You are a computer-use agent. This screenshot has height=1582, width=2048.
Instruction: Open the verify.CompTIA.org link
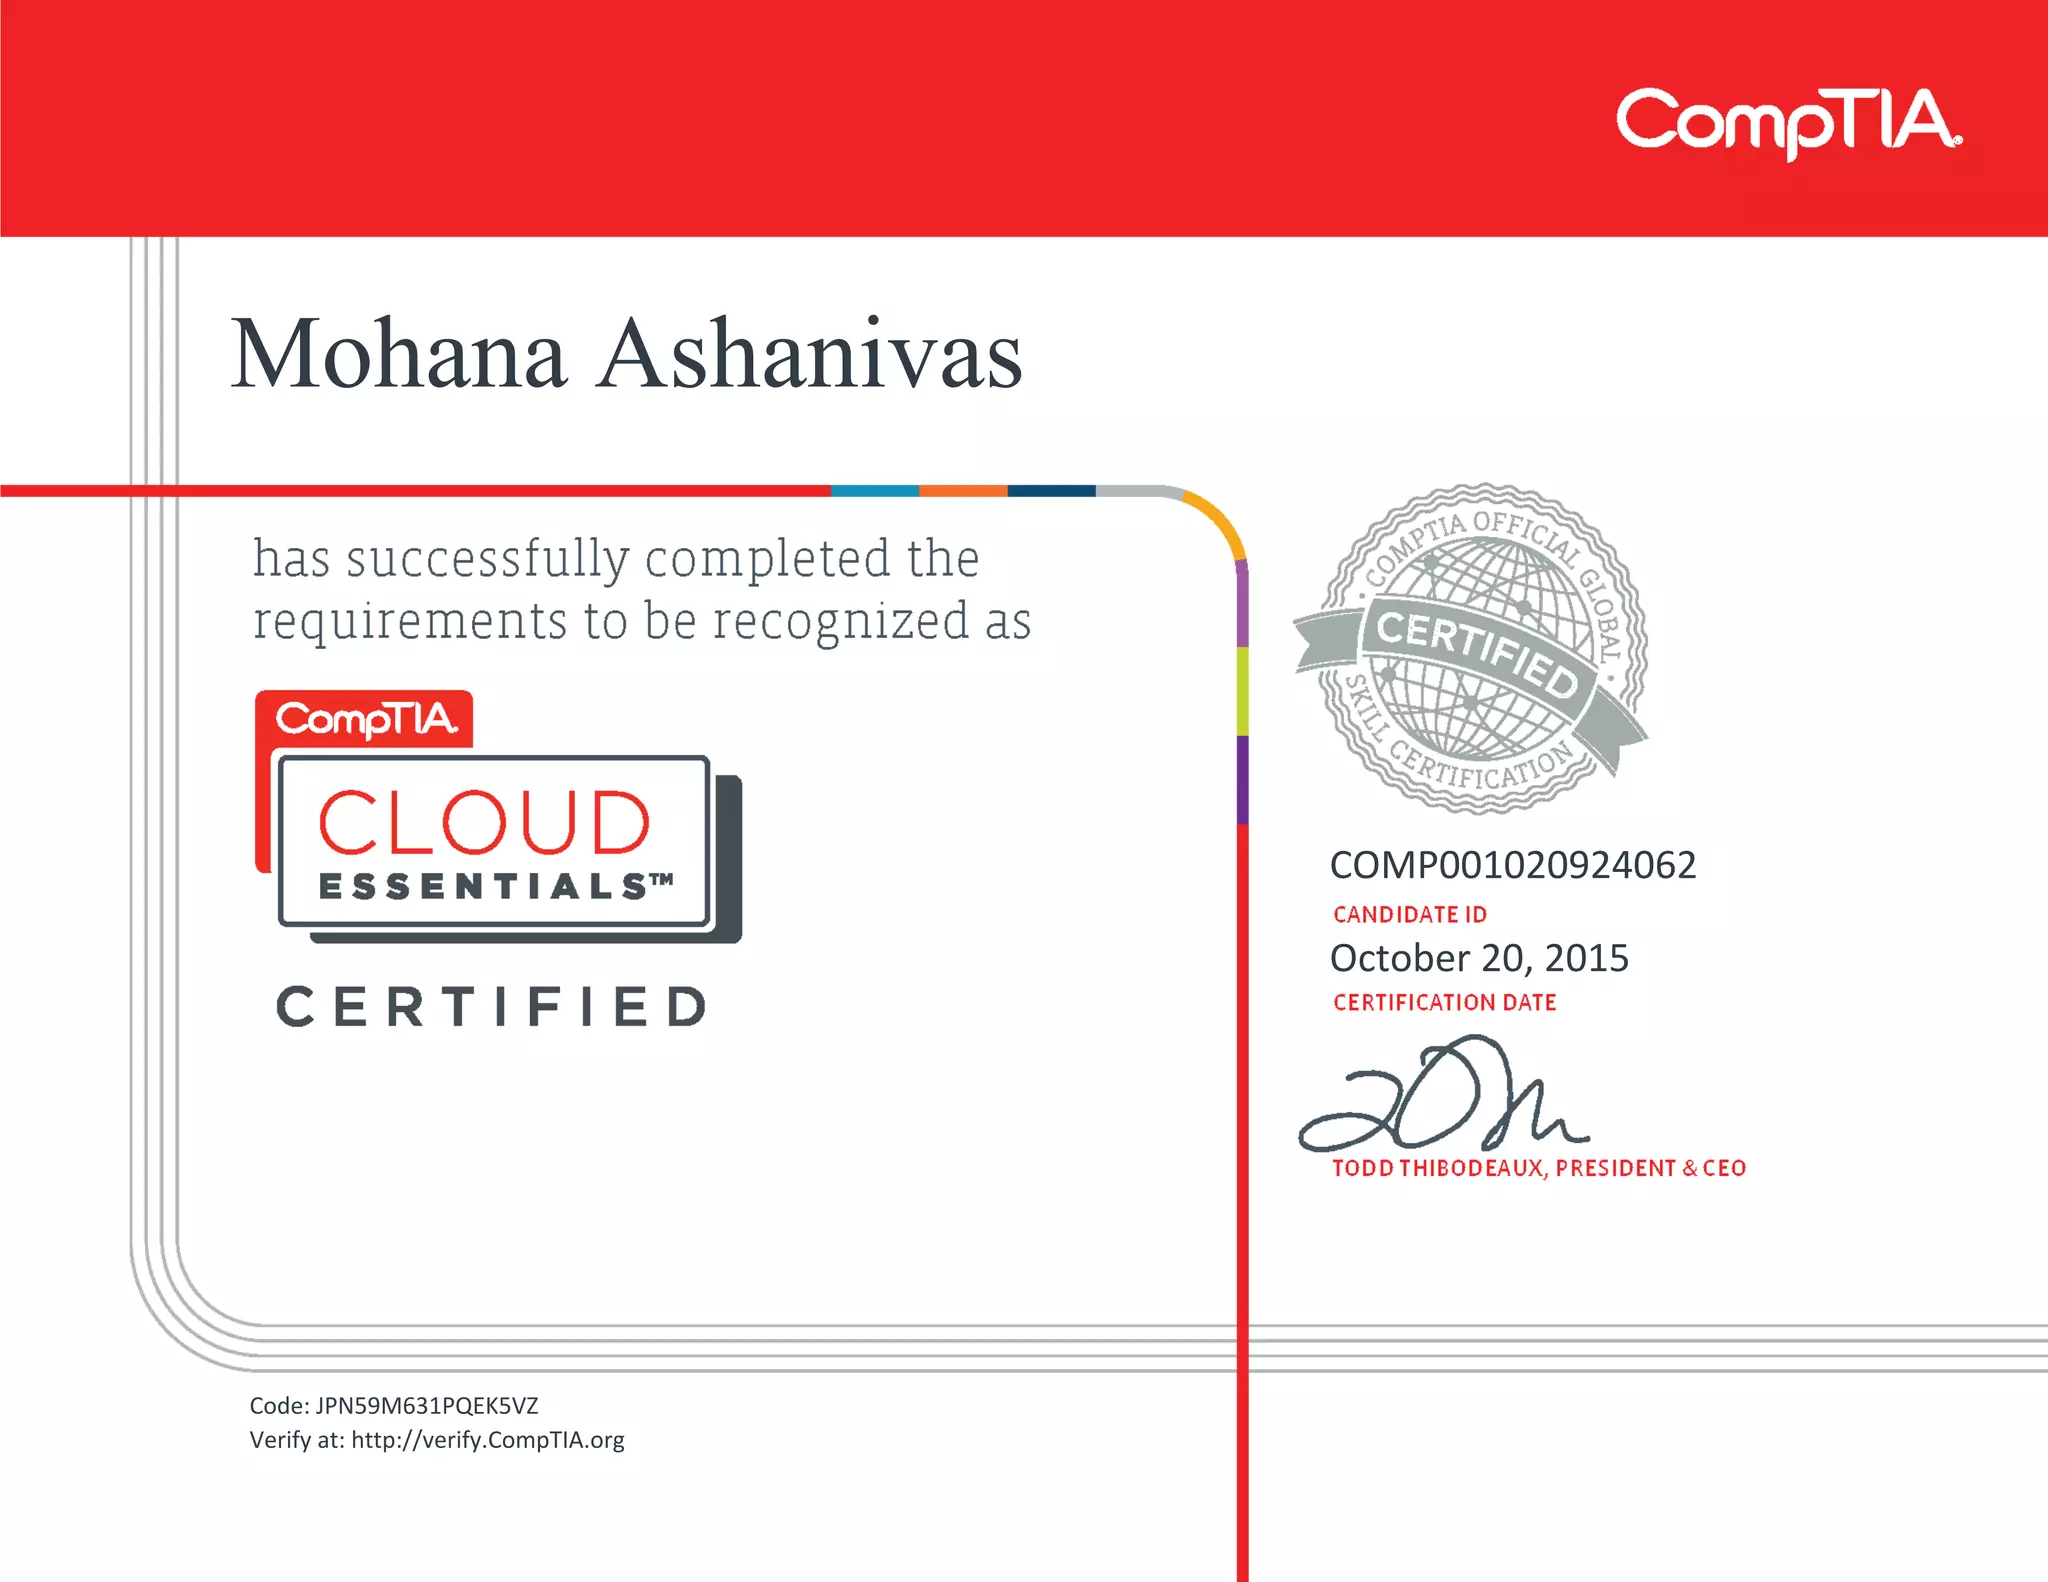(x=488, y=1440)
